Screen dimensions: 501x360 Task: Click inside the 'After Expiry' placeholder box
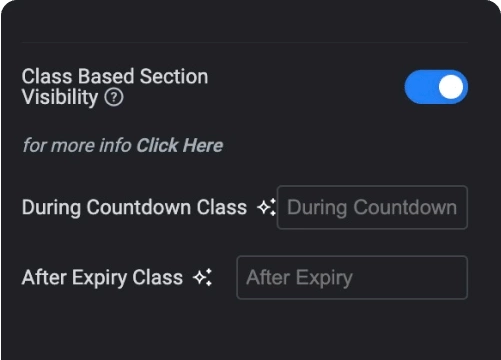(x=352, y=277)
